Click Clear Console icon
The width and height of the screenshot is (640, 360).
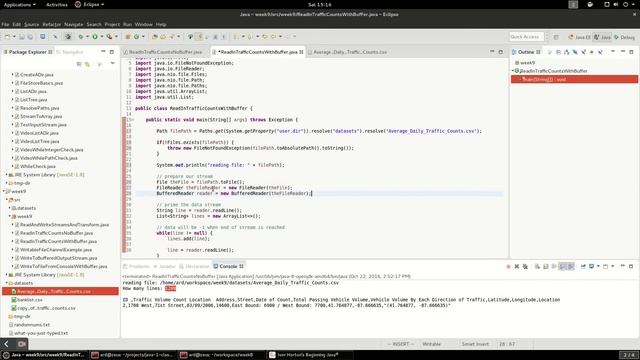coord(537,267)
